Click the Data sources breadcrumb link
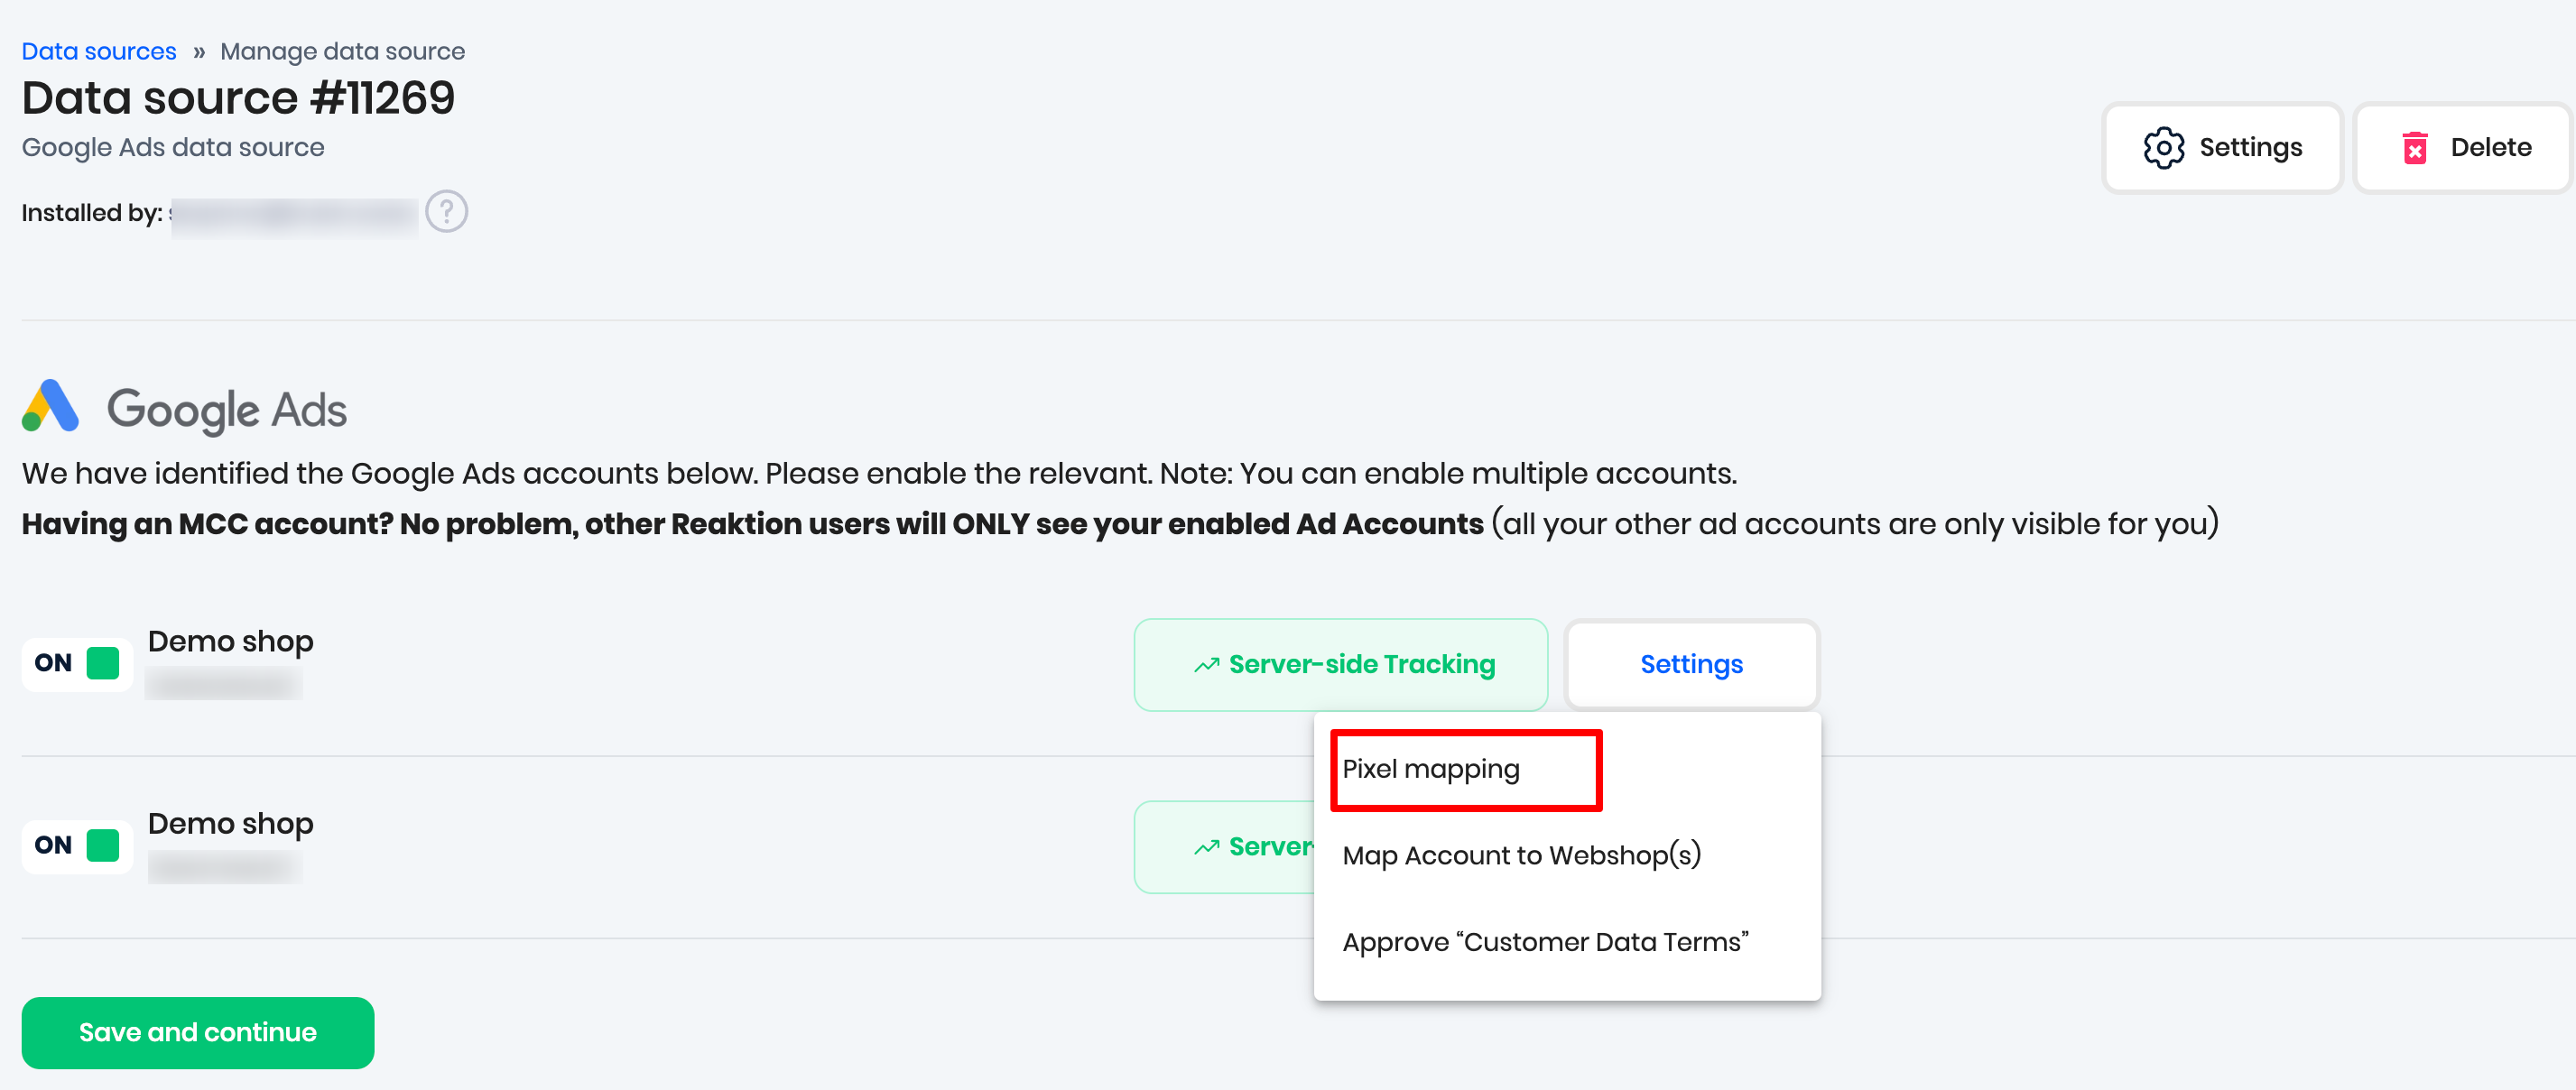The image size is (2576, 1090). tap(99, 51)
